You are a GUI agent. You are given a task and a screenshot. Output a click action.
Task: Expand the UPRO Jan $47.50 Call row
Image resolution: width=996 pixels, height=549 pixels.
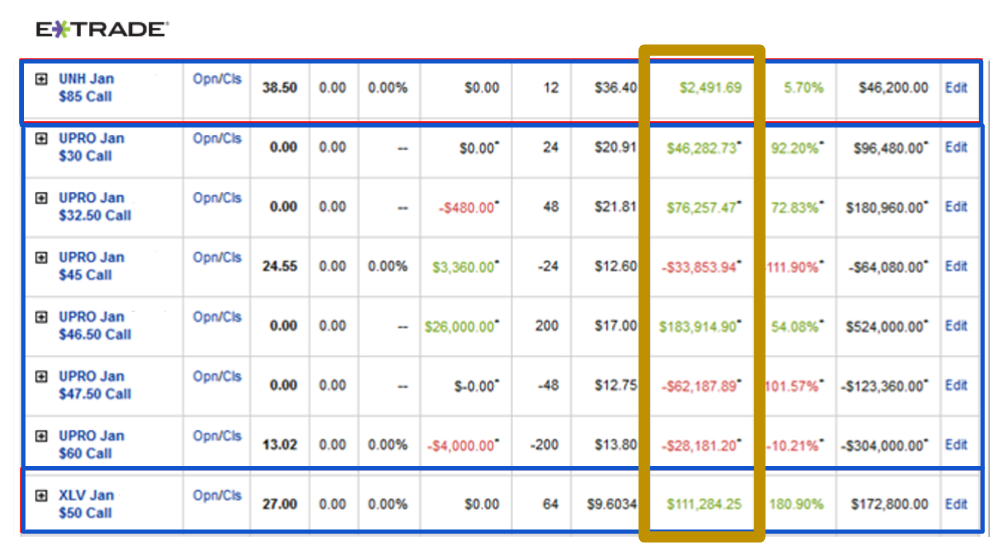point(41,377)
